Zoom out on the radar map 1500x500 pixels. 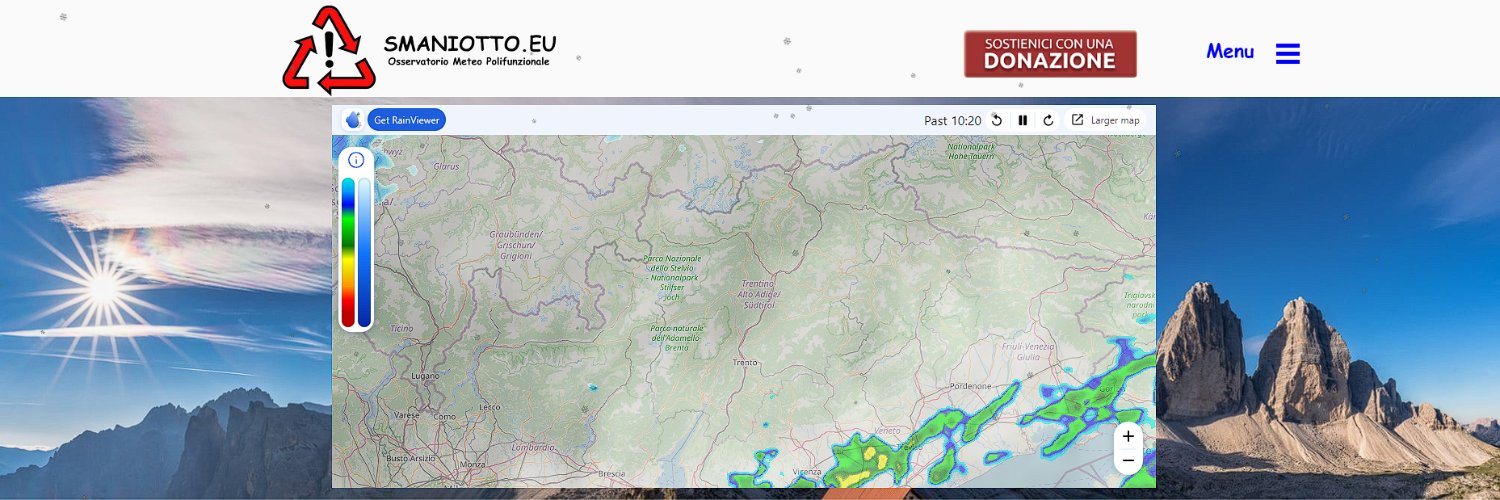click(x=1128, y=461)
